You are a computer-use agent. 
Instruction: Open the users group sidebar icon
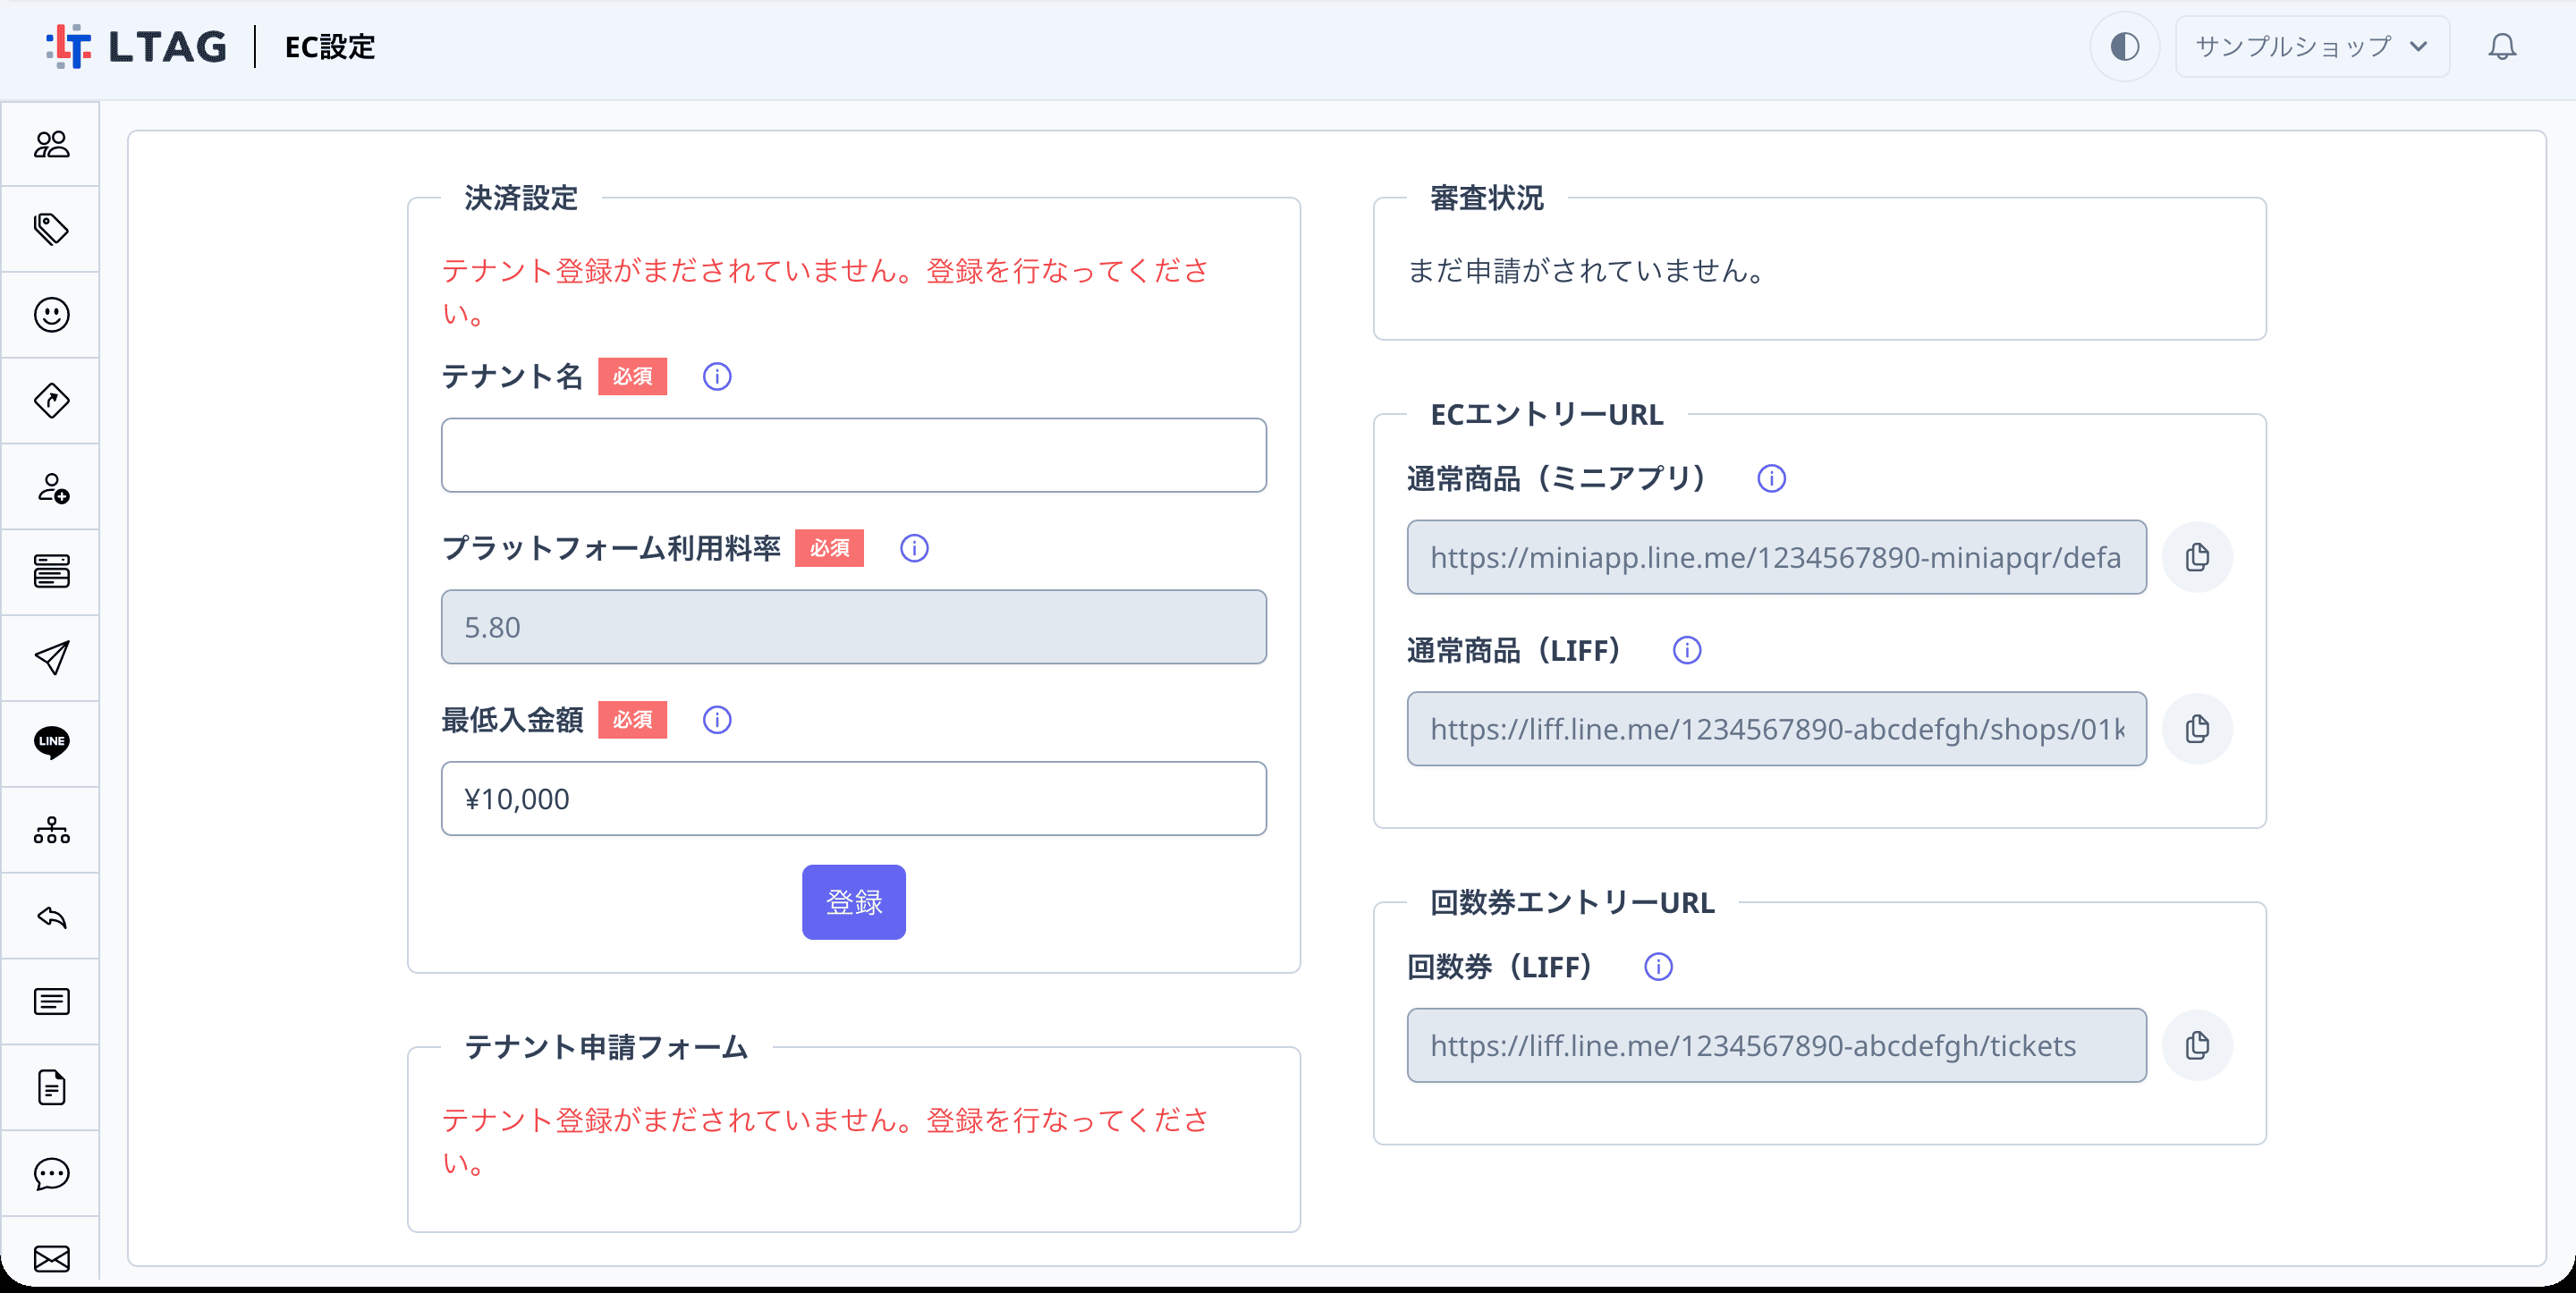51,144
